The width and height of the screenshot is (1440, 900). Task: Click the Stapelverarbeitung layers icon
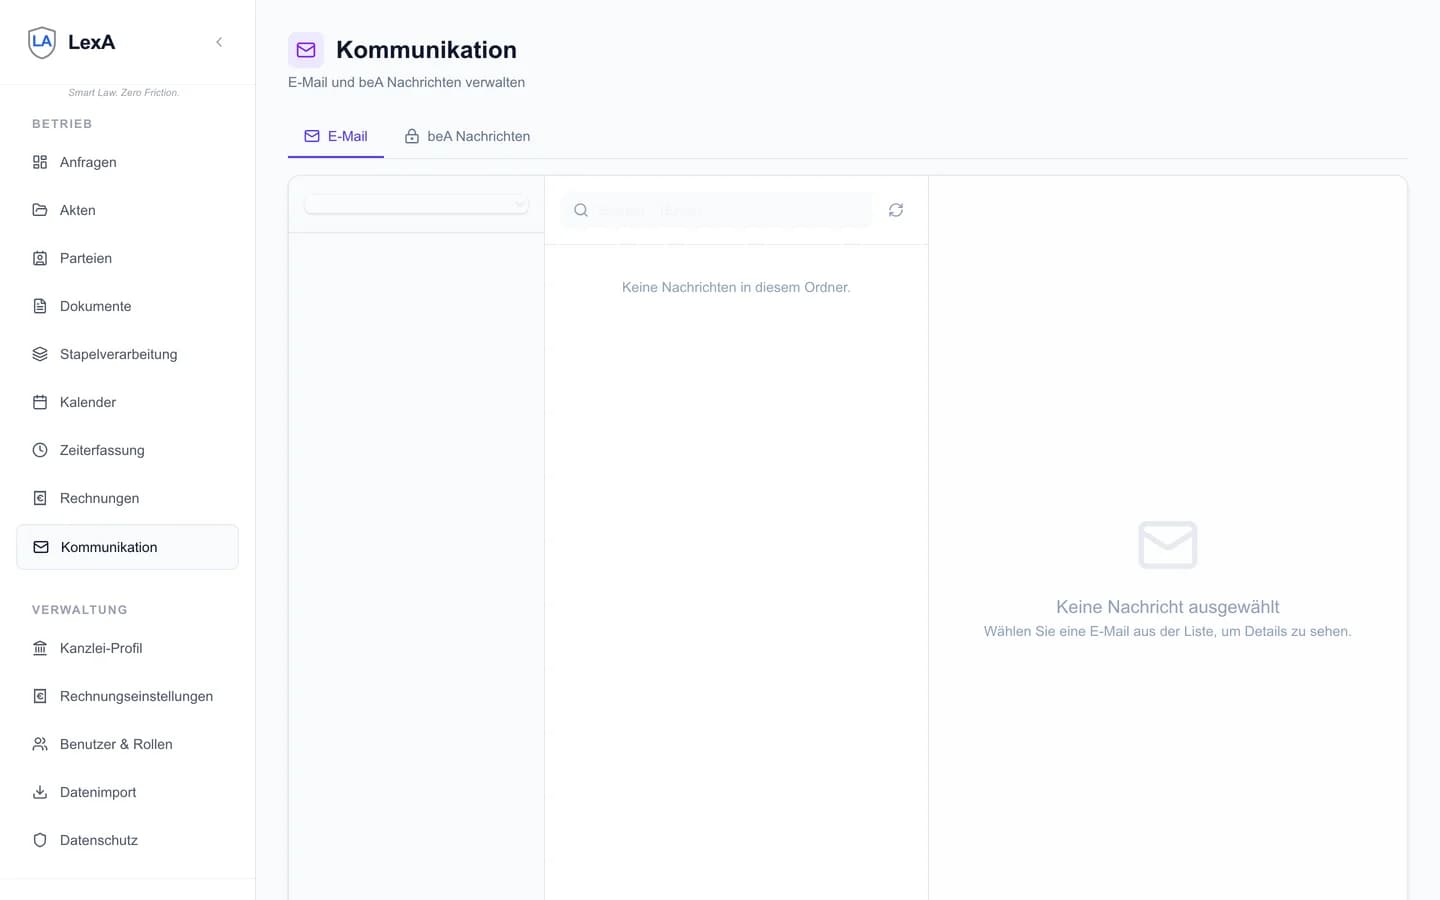tap(40, 354)
